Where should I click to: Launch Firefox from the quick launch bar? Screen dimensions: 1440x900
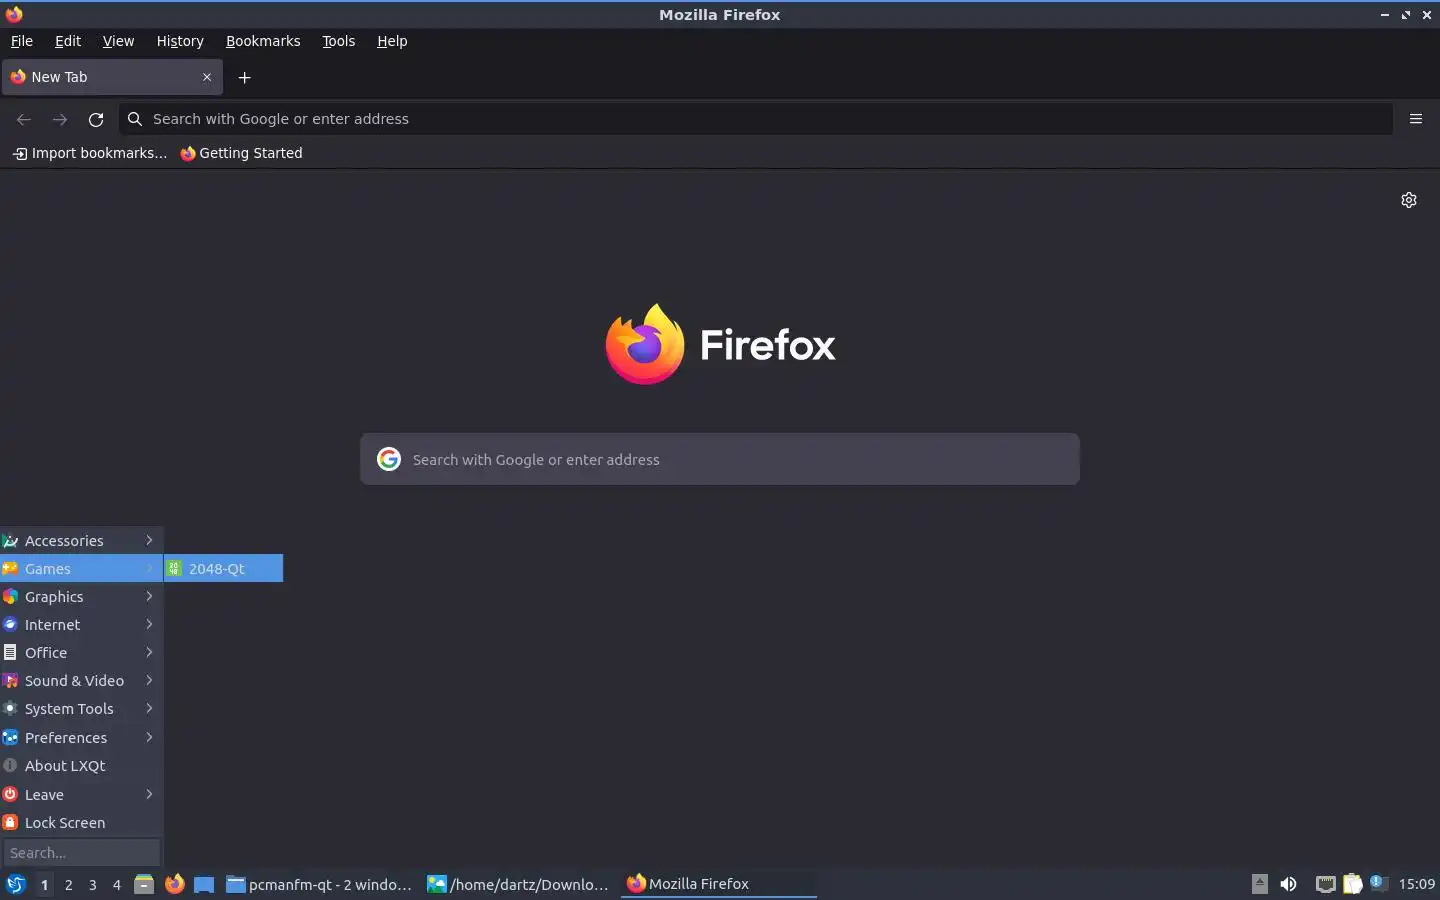pos(175,884)
